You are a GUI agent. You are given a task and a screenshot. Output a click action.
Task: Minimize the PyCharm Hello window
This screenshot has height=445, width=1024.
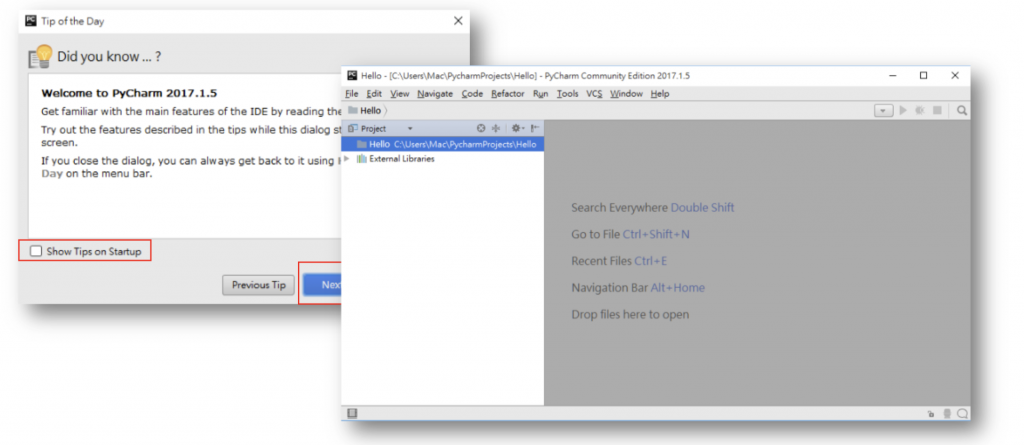coord(893,76)
